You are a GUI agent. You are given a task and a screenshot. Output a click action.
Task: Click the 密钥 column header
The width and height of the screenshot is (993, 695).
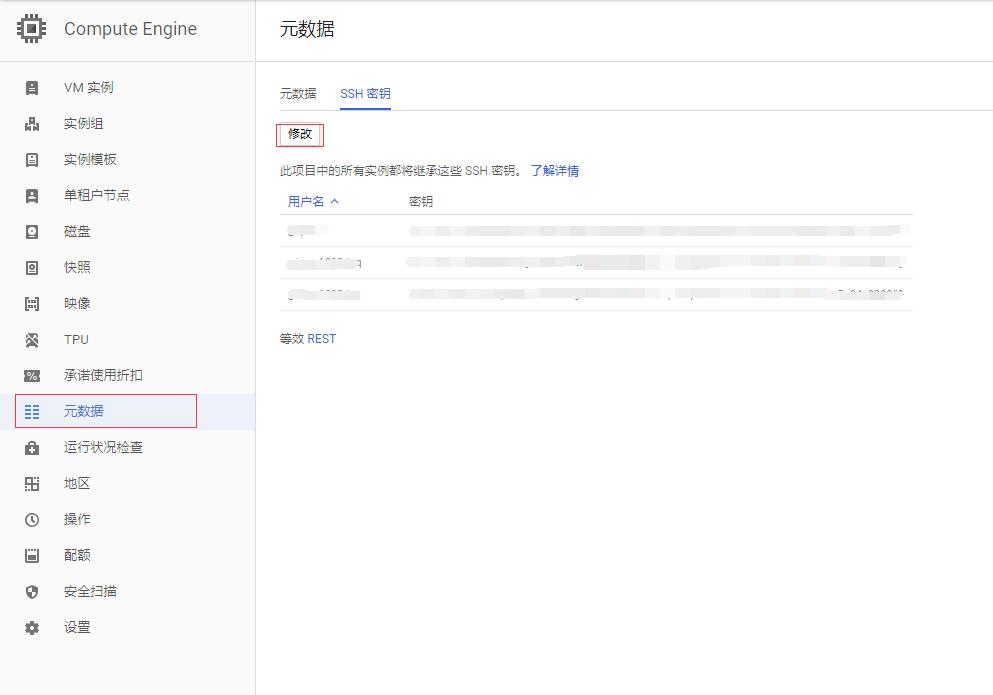(421, 201)
